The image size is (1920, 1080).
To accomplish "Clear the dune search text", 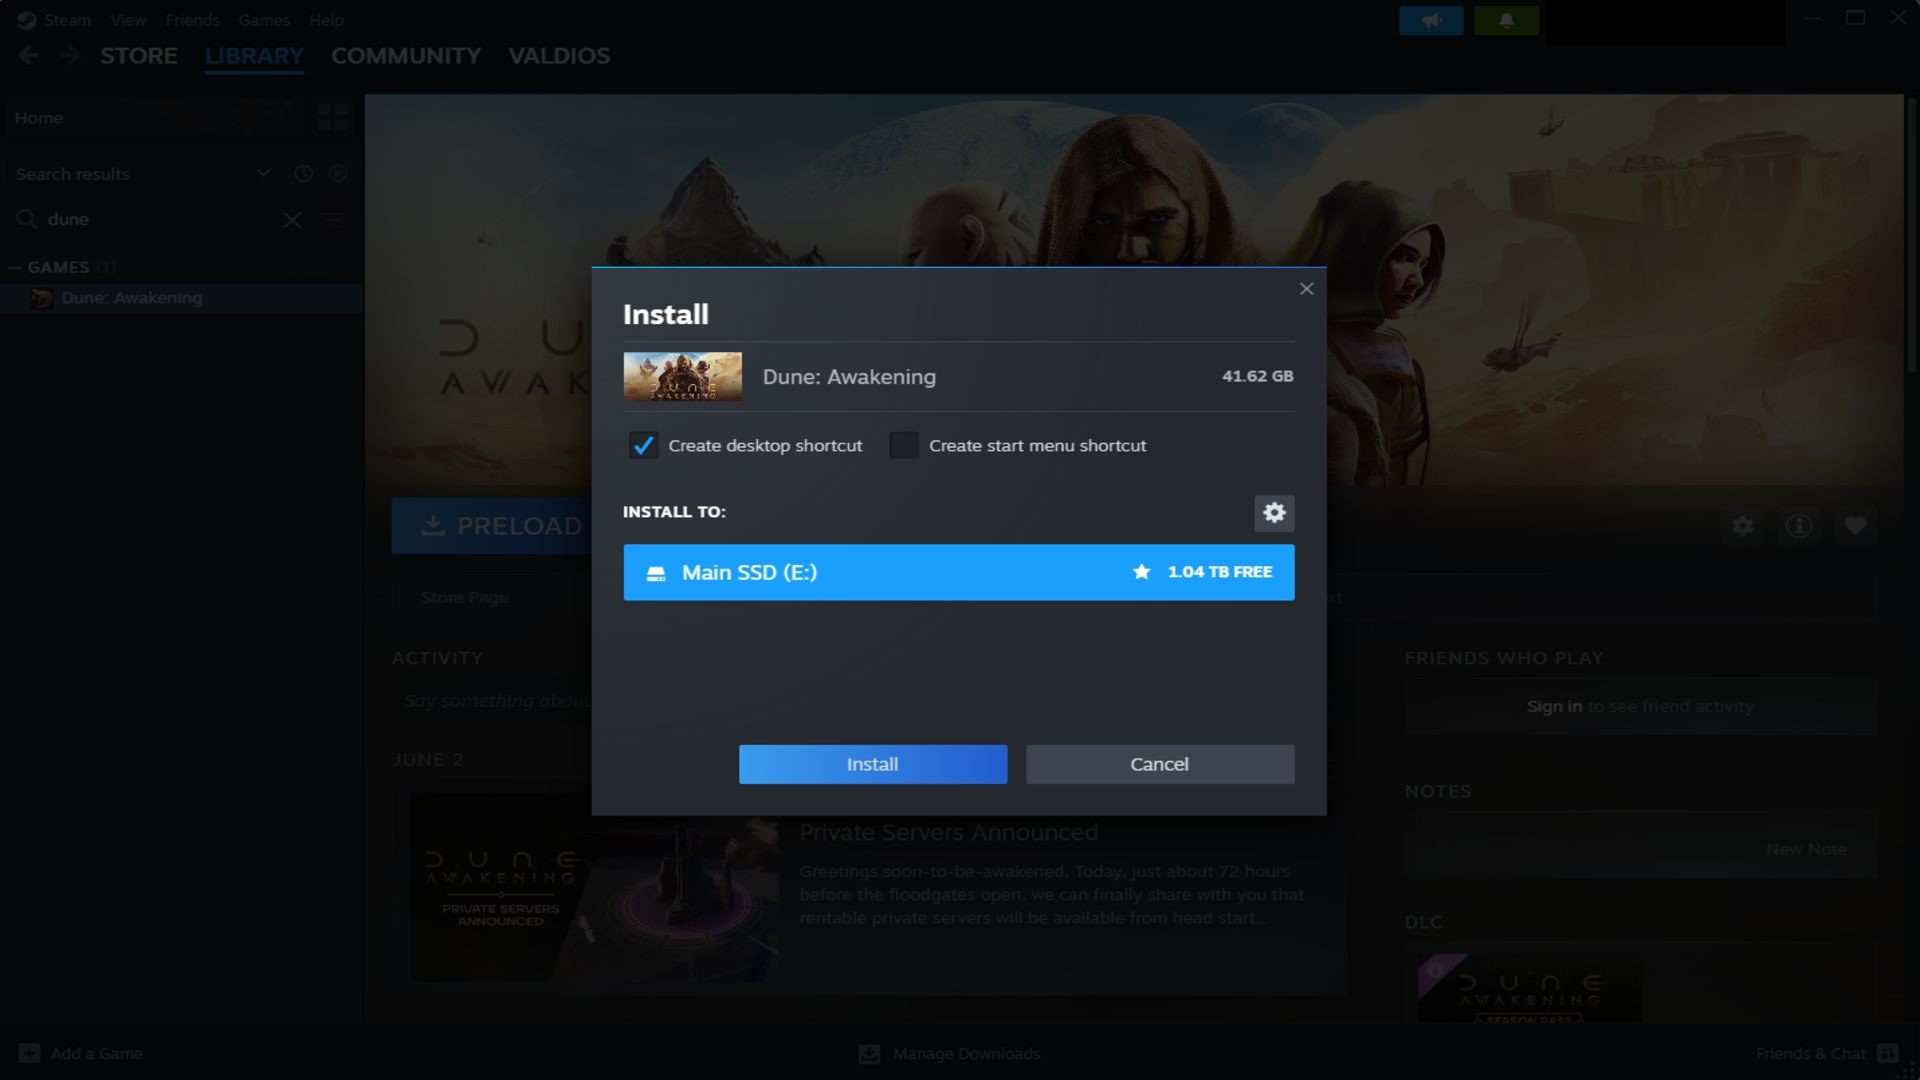I will point(292,220).
